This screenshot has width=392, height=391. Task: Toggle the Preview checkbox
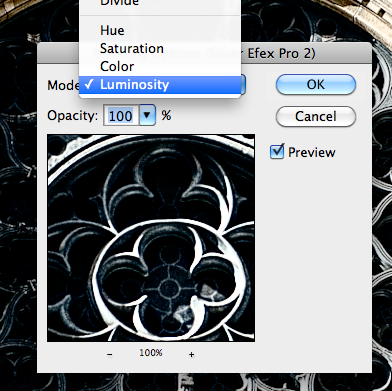tap(277, 152)
